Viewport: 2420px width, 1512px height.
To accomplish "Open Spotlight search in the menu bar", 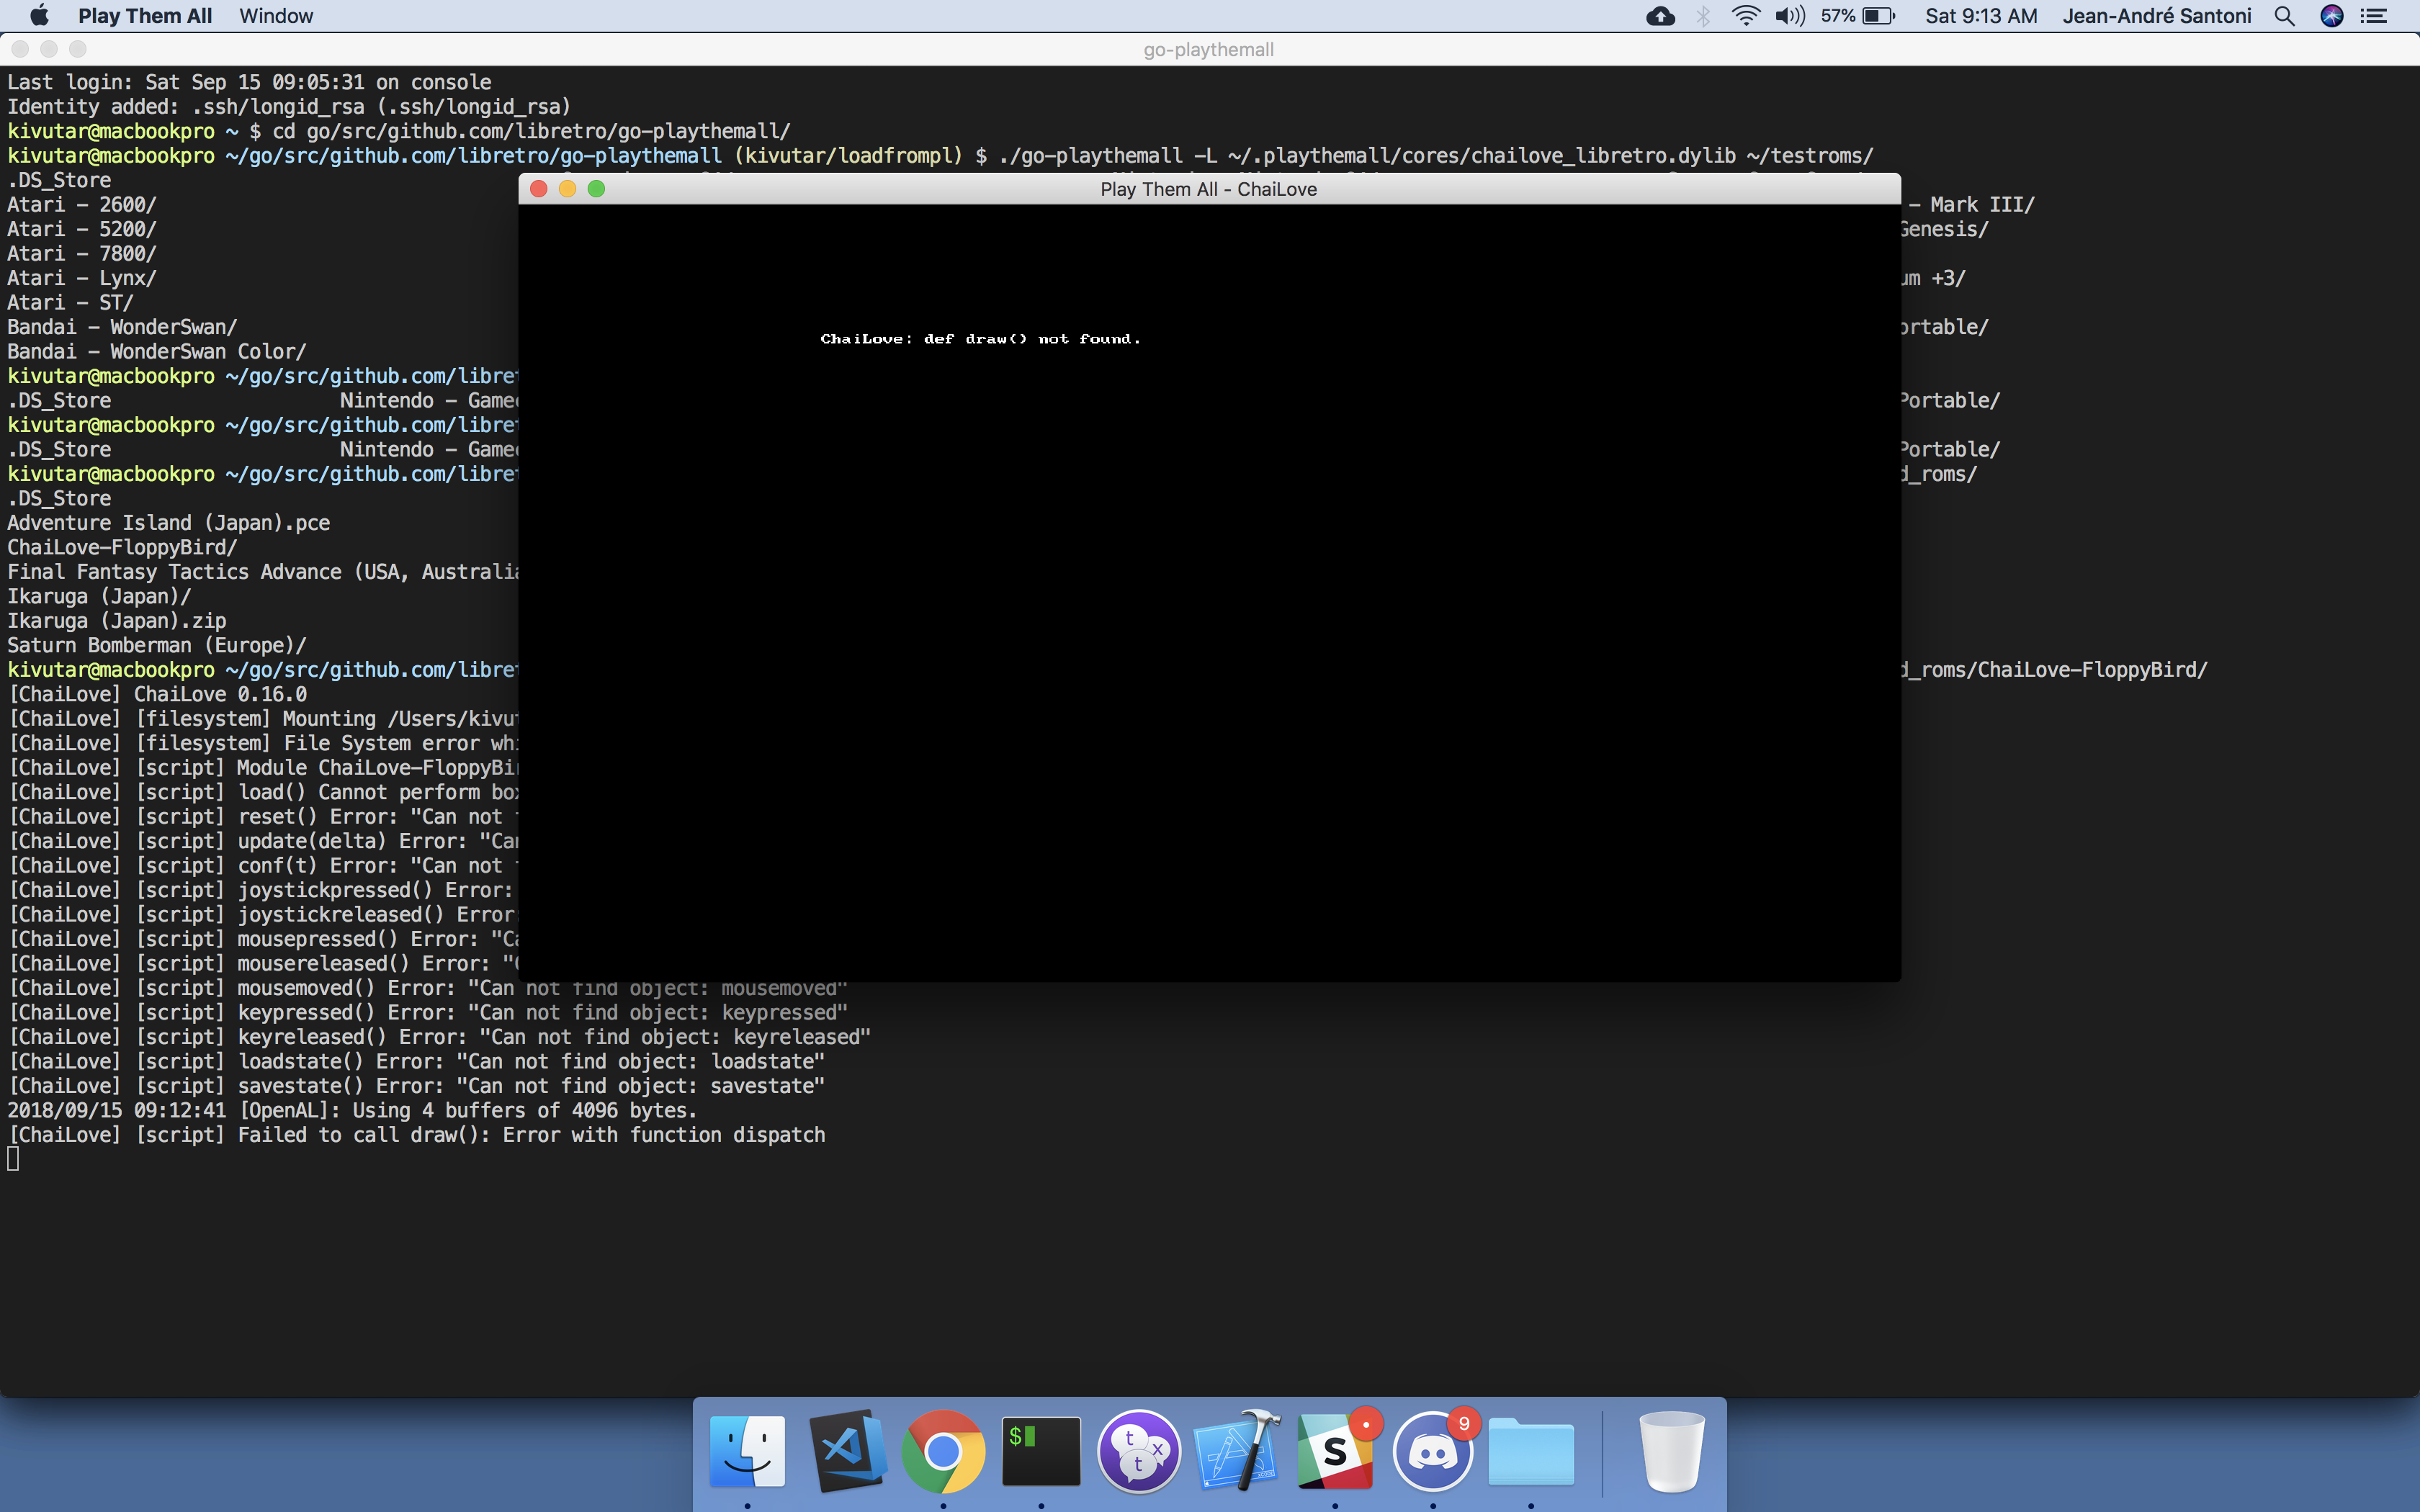I will click(2283, 15).
